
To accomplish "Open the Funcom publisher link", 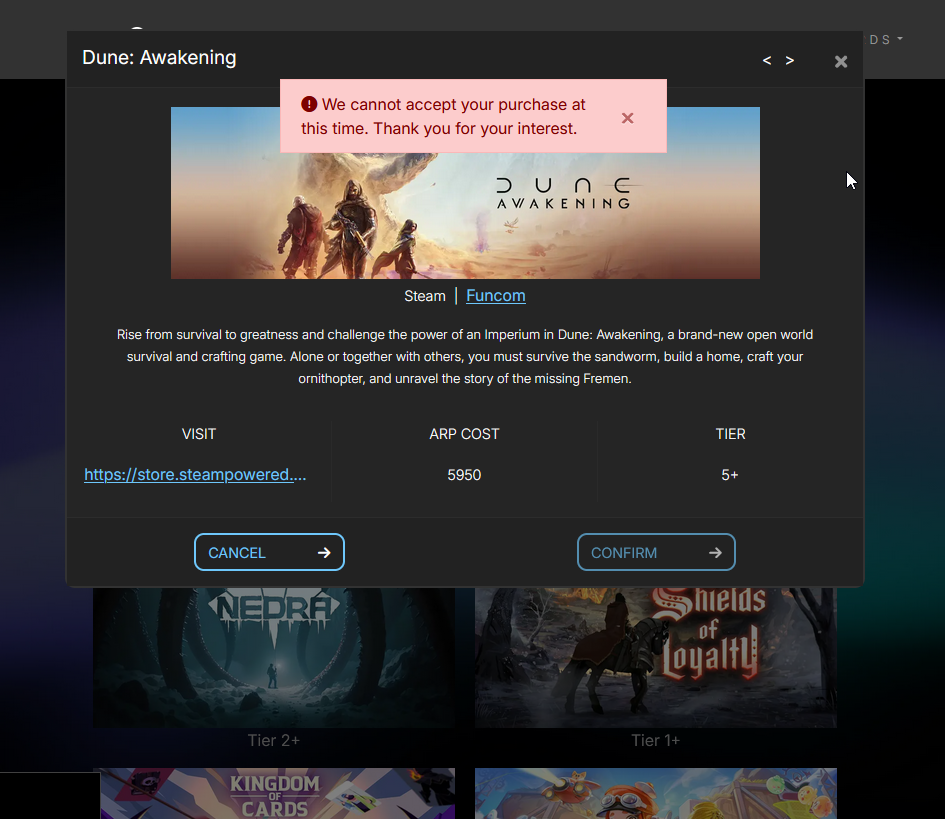I will pos(495,296).
